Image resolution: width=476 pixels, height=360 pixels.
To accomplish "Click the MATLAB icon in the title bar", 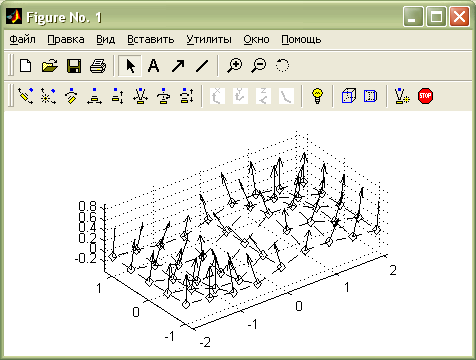I will [x=14, y=17].
